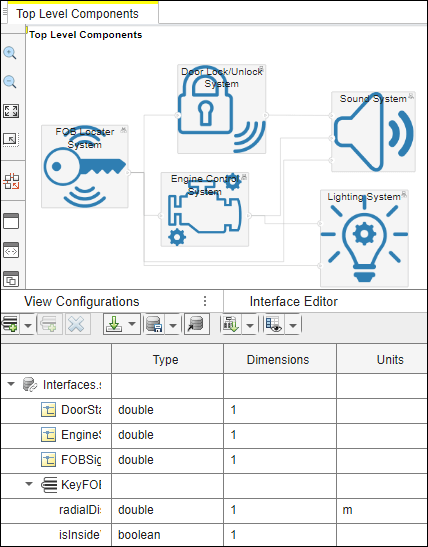Open dropdown beside import interfaces icon
The image size is (428, 547).
(x=250, y=325)
